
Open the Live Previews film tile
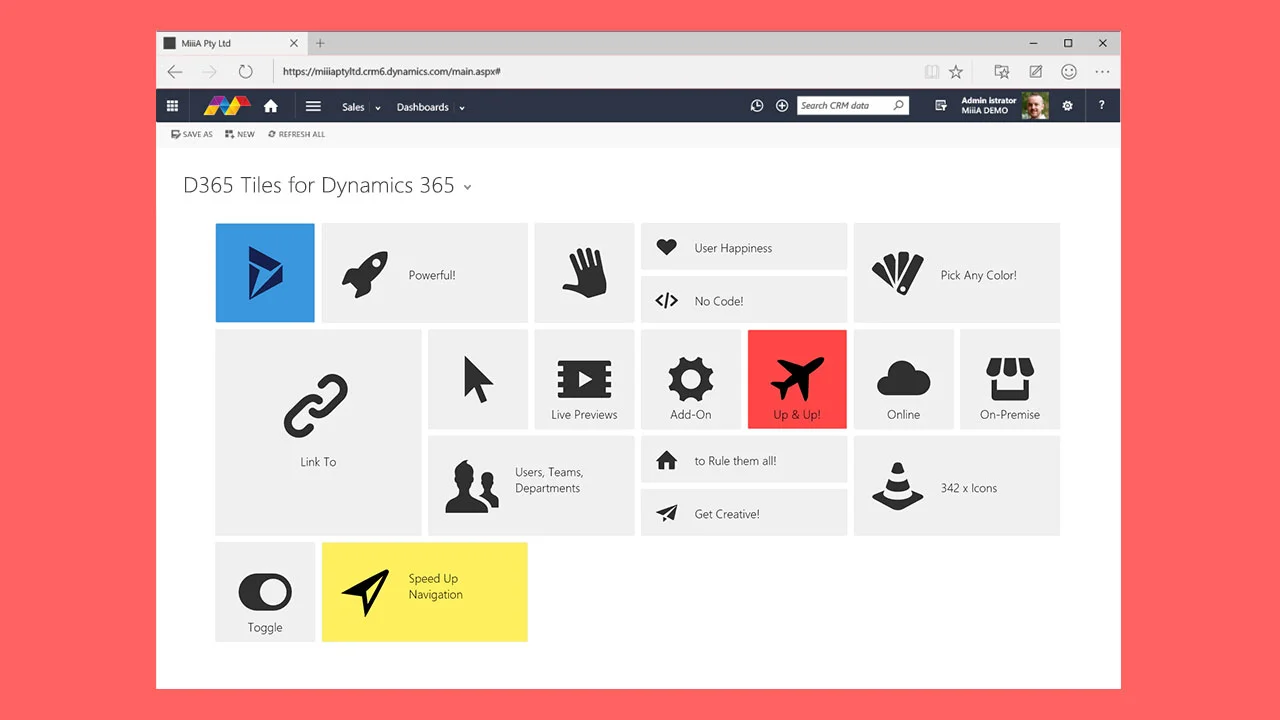tap(584, 379)
